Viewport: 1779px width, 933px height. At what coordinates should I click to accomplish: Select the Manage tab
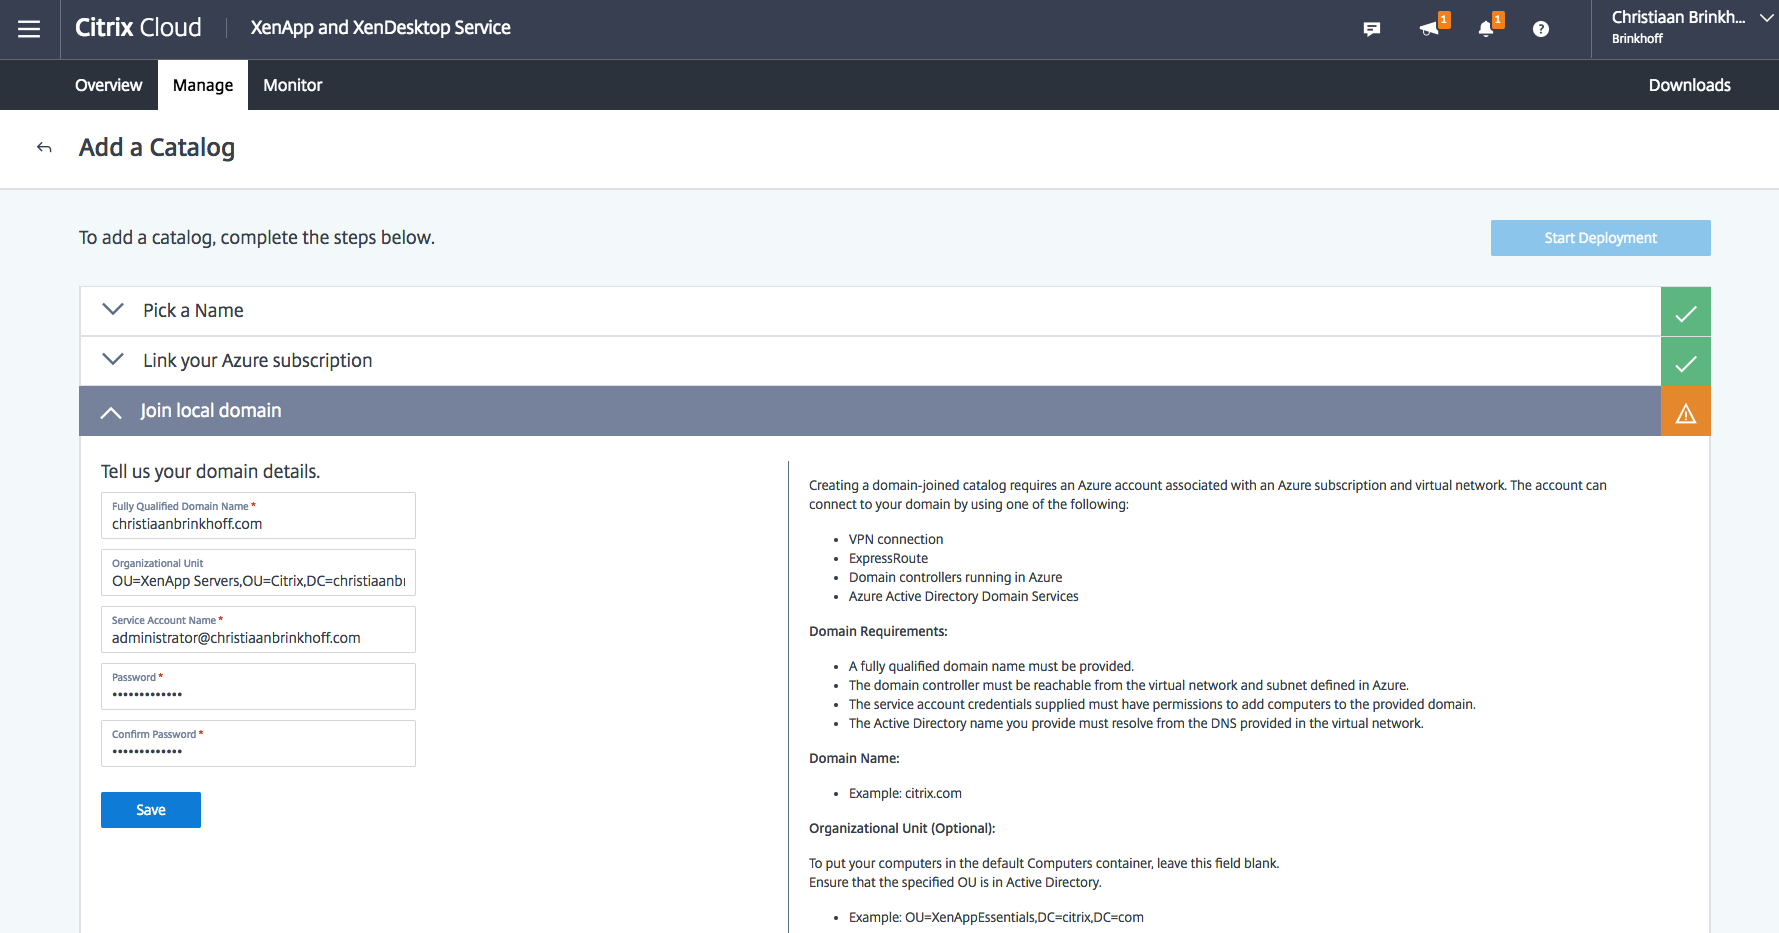pos(203,85)
